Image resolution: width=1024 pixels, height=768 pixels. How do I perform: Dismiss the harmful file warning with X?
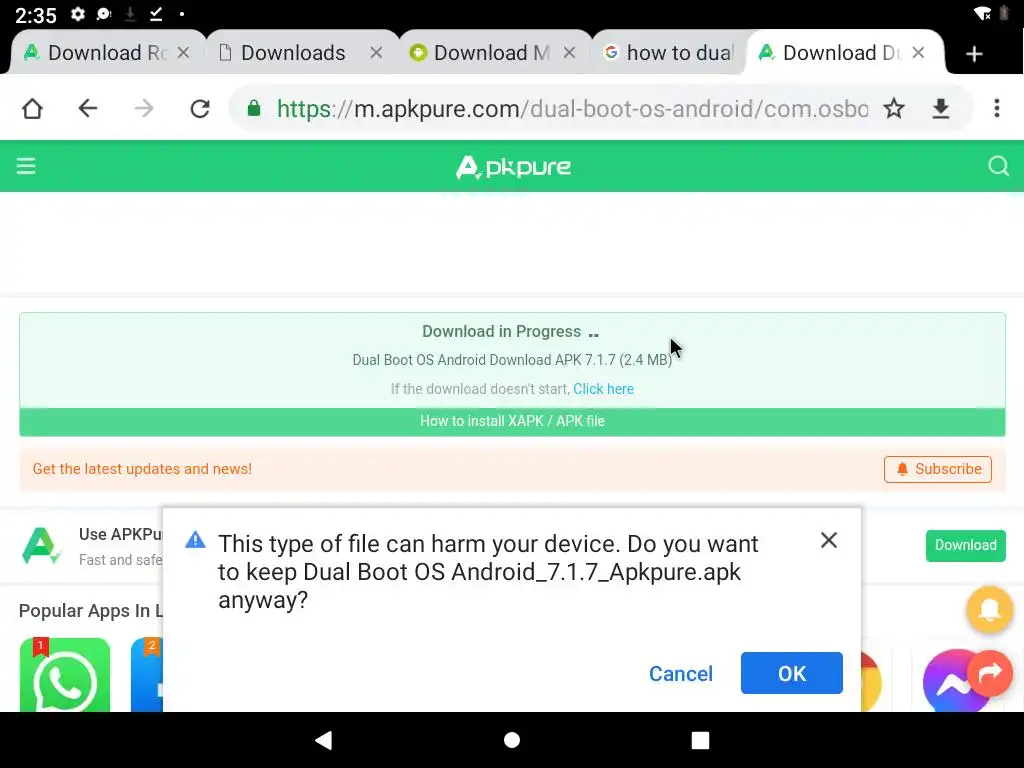point(829,540)
